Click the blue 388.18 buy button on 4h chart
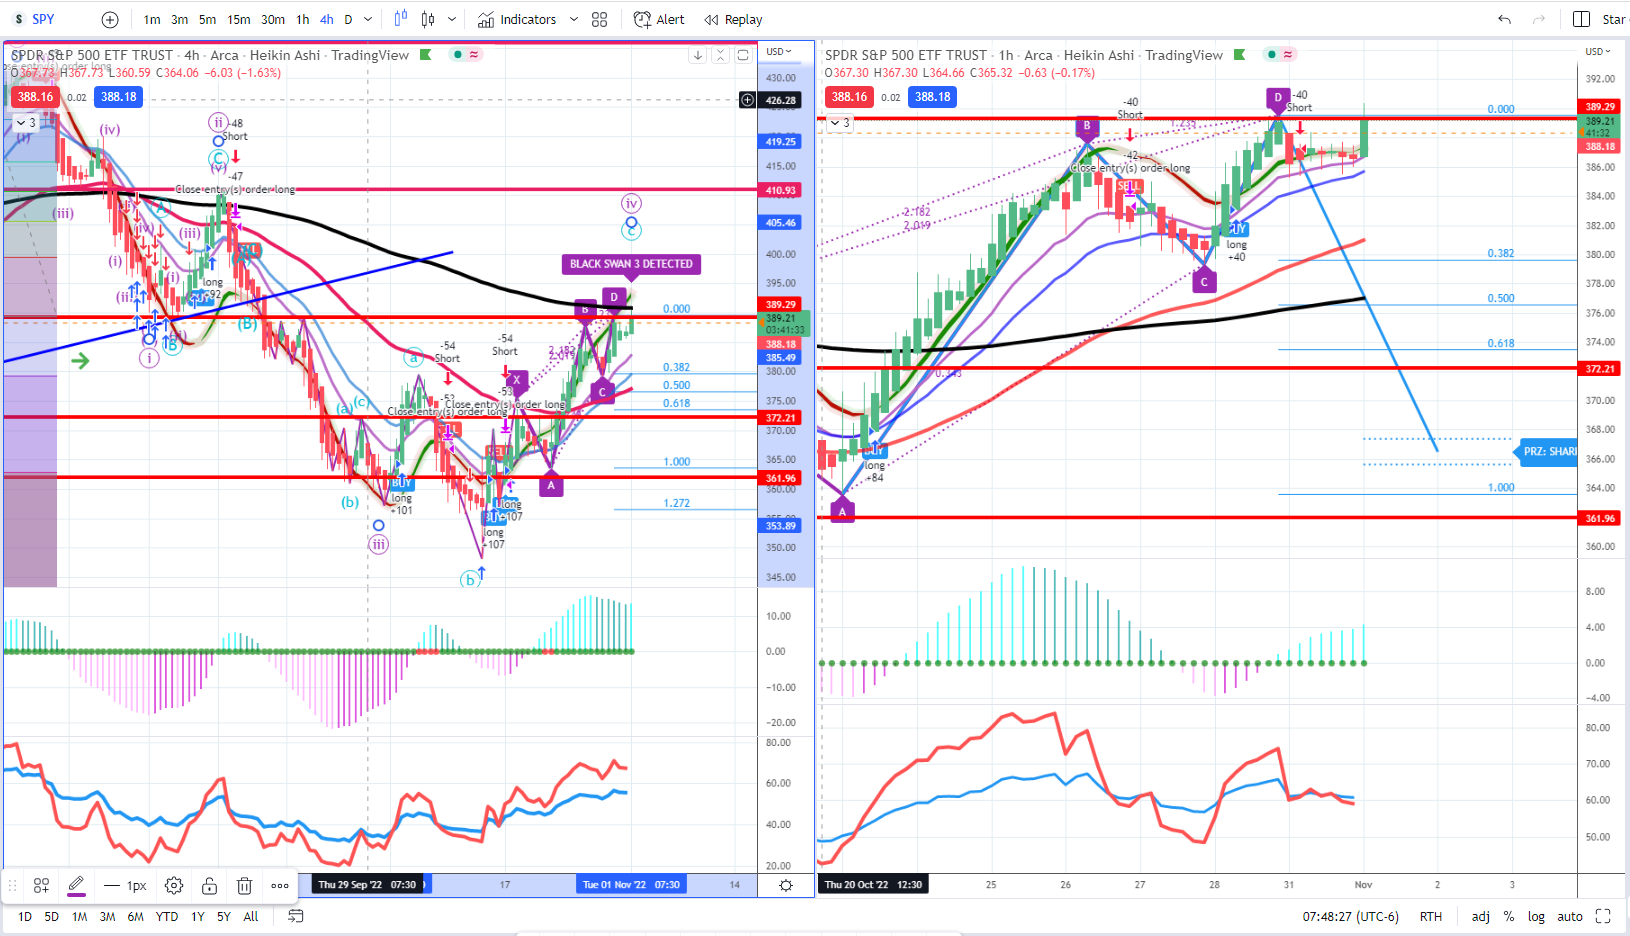Image resolution: width=1630 pixels, height=936 pixels. (118, 97)
